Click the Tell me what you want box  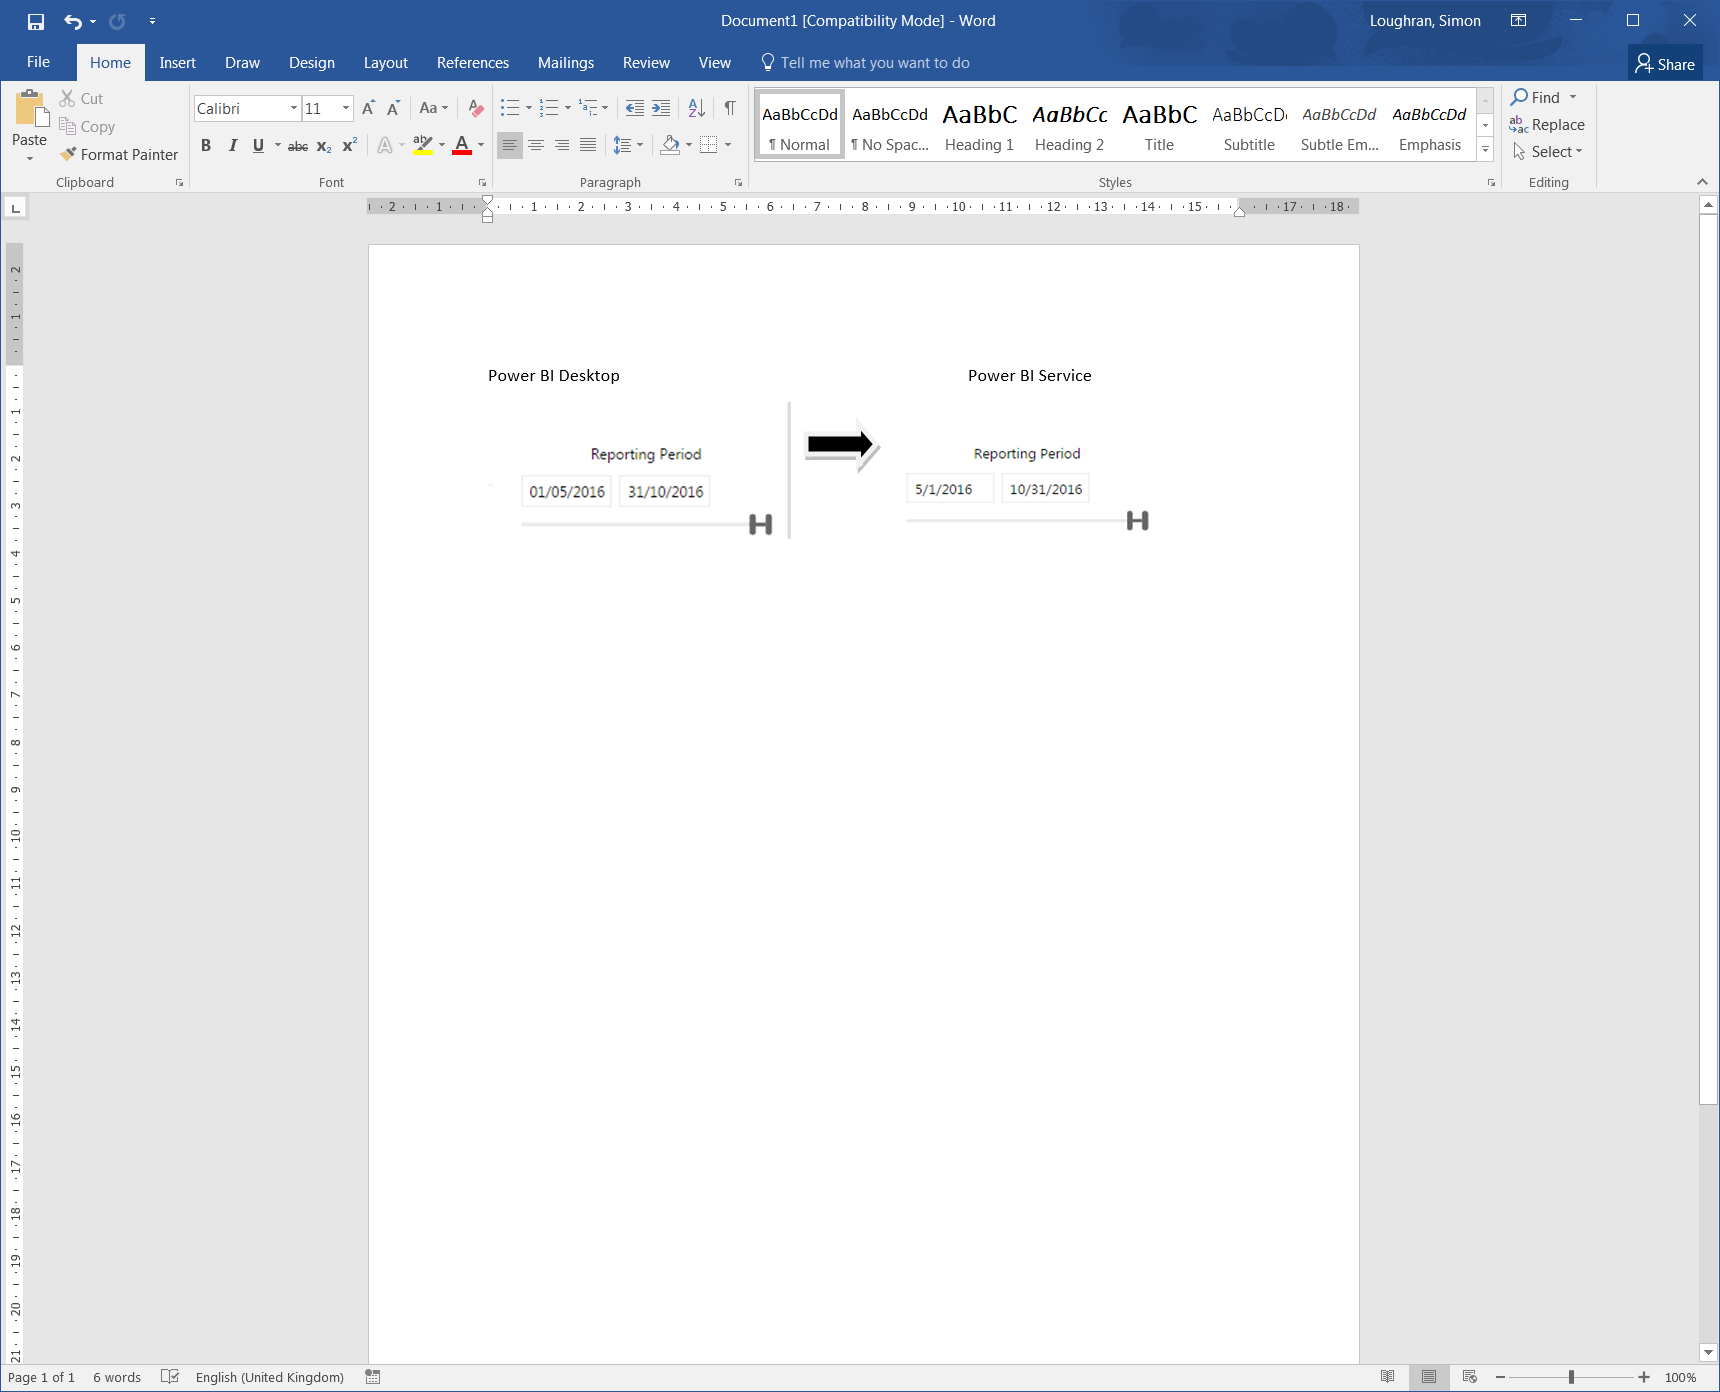865,63
